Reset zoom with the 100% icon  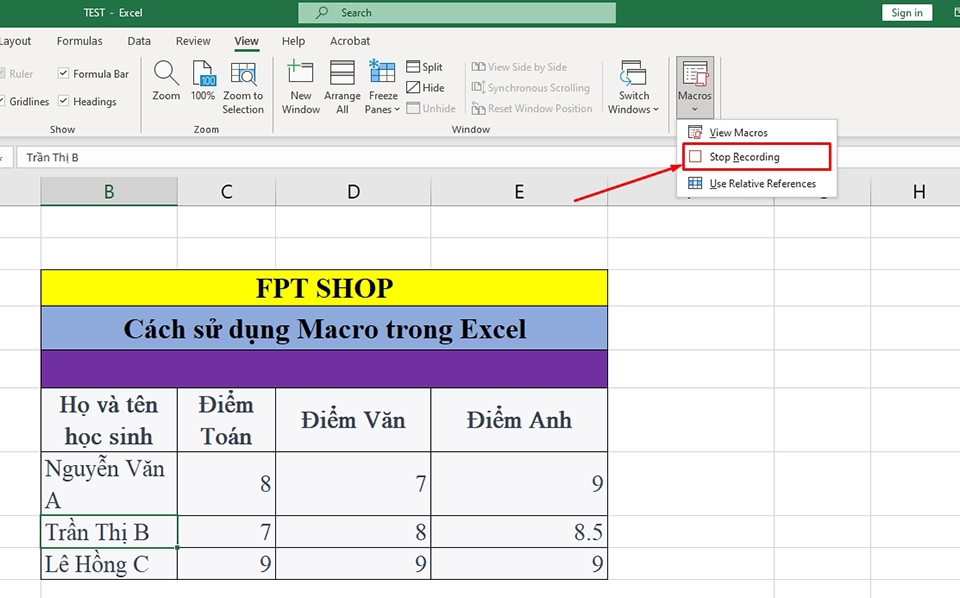pyautogui.click(x=203, y=73)
